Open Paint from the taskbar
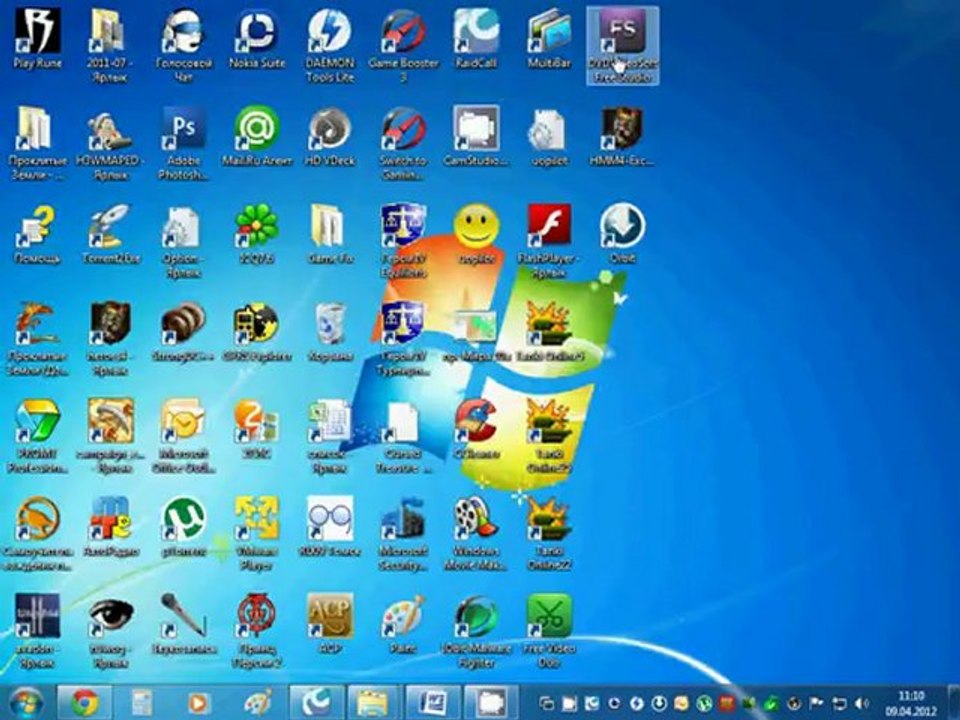The width and height of the screenshot is (960, 720). (x=257, y=703)
